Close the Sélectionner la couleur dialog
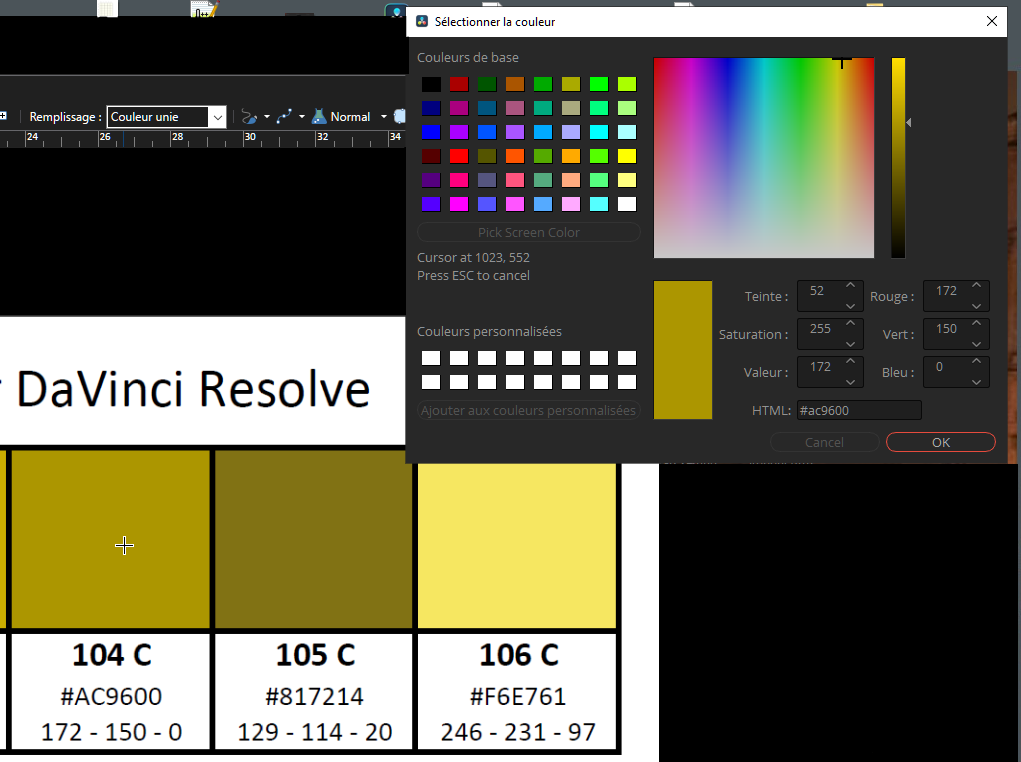 point(991,21)
